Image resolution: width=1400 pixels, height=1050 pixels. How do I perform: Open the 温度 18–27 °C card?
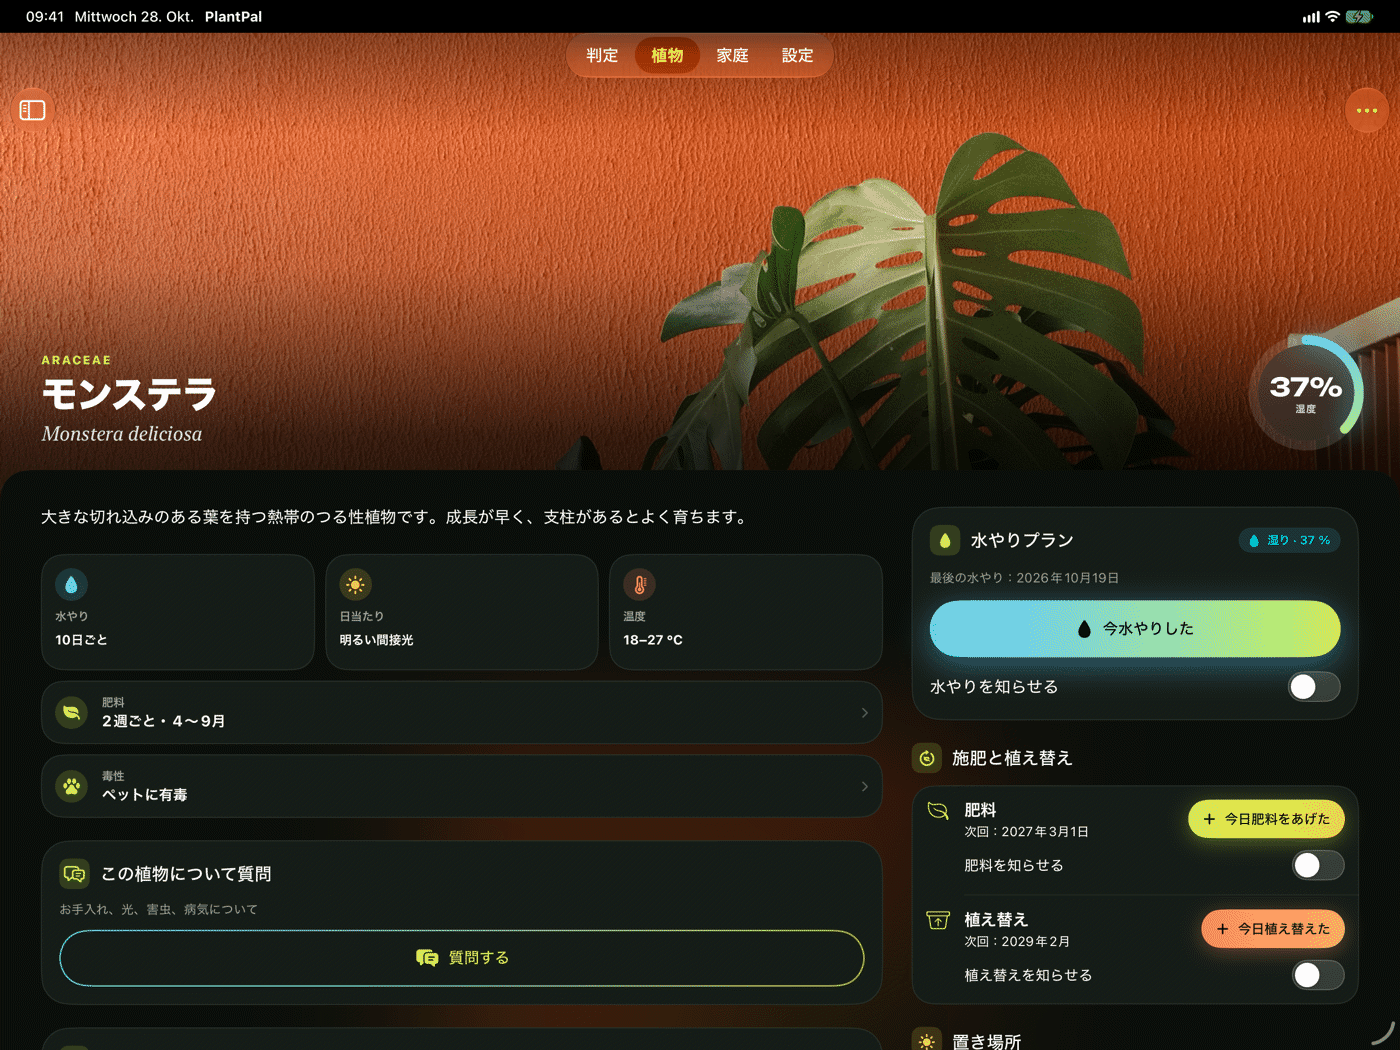(x=746, y=612)
